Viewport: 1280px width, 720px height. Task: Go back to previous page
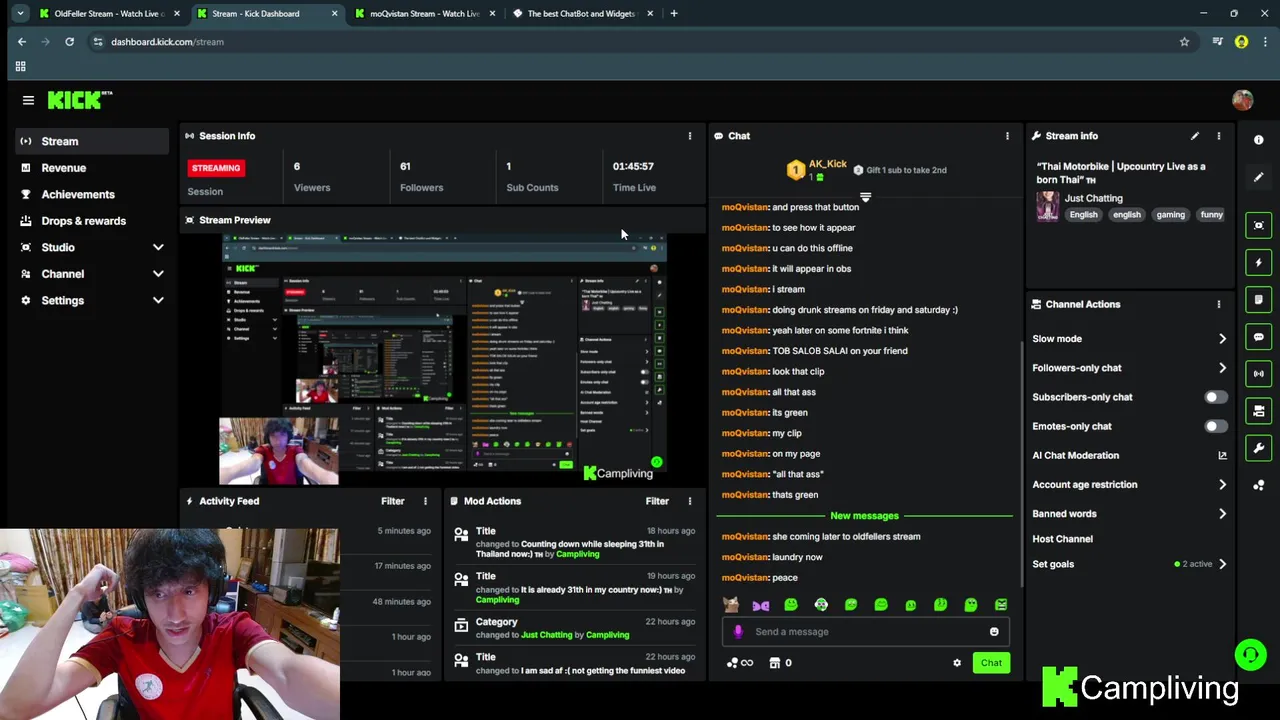click(x=22, y=42)
